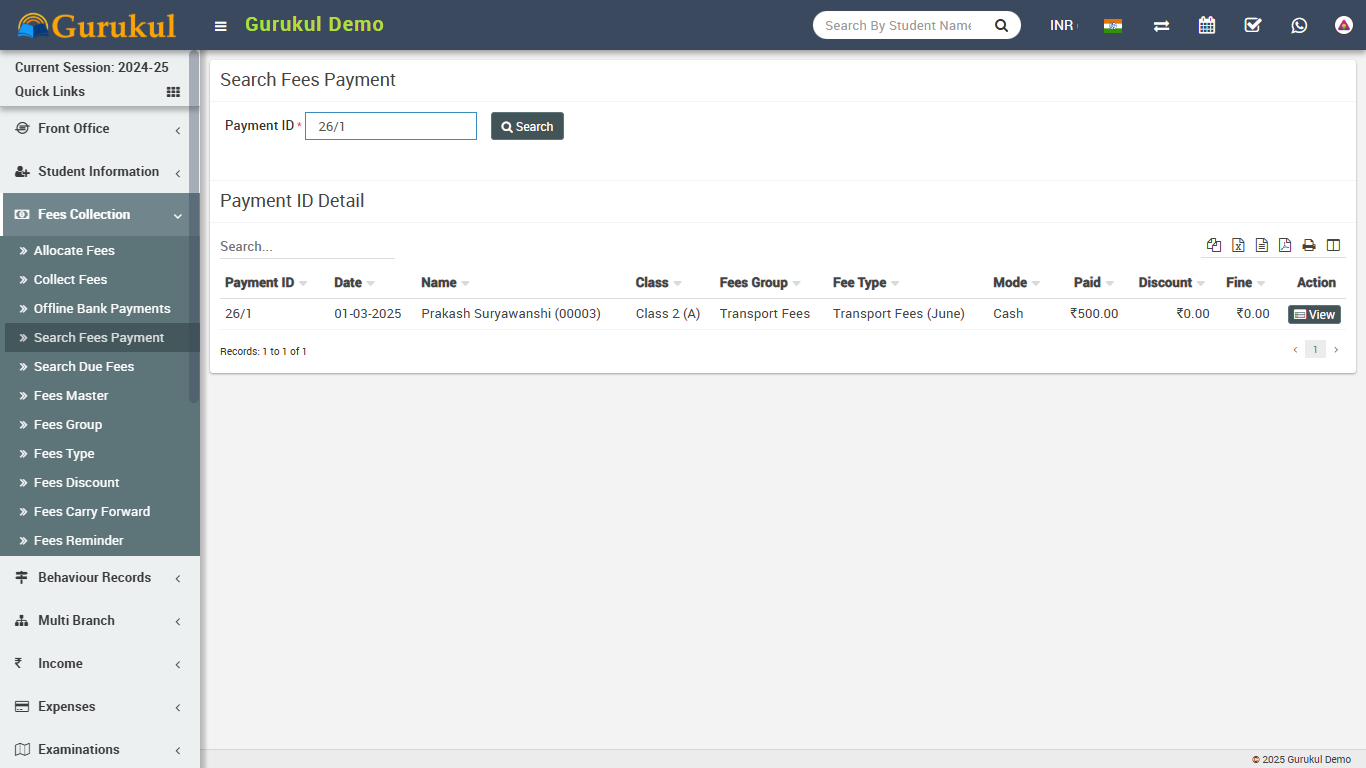Click the WhatsApp icon in top bar
This screenshot has width=1366, height=768.
[x=1299, y=25]
